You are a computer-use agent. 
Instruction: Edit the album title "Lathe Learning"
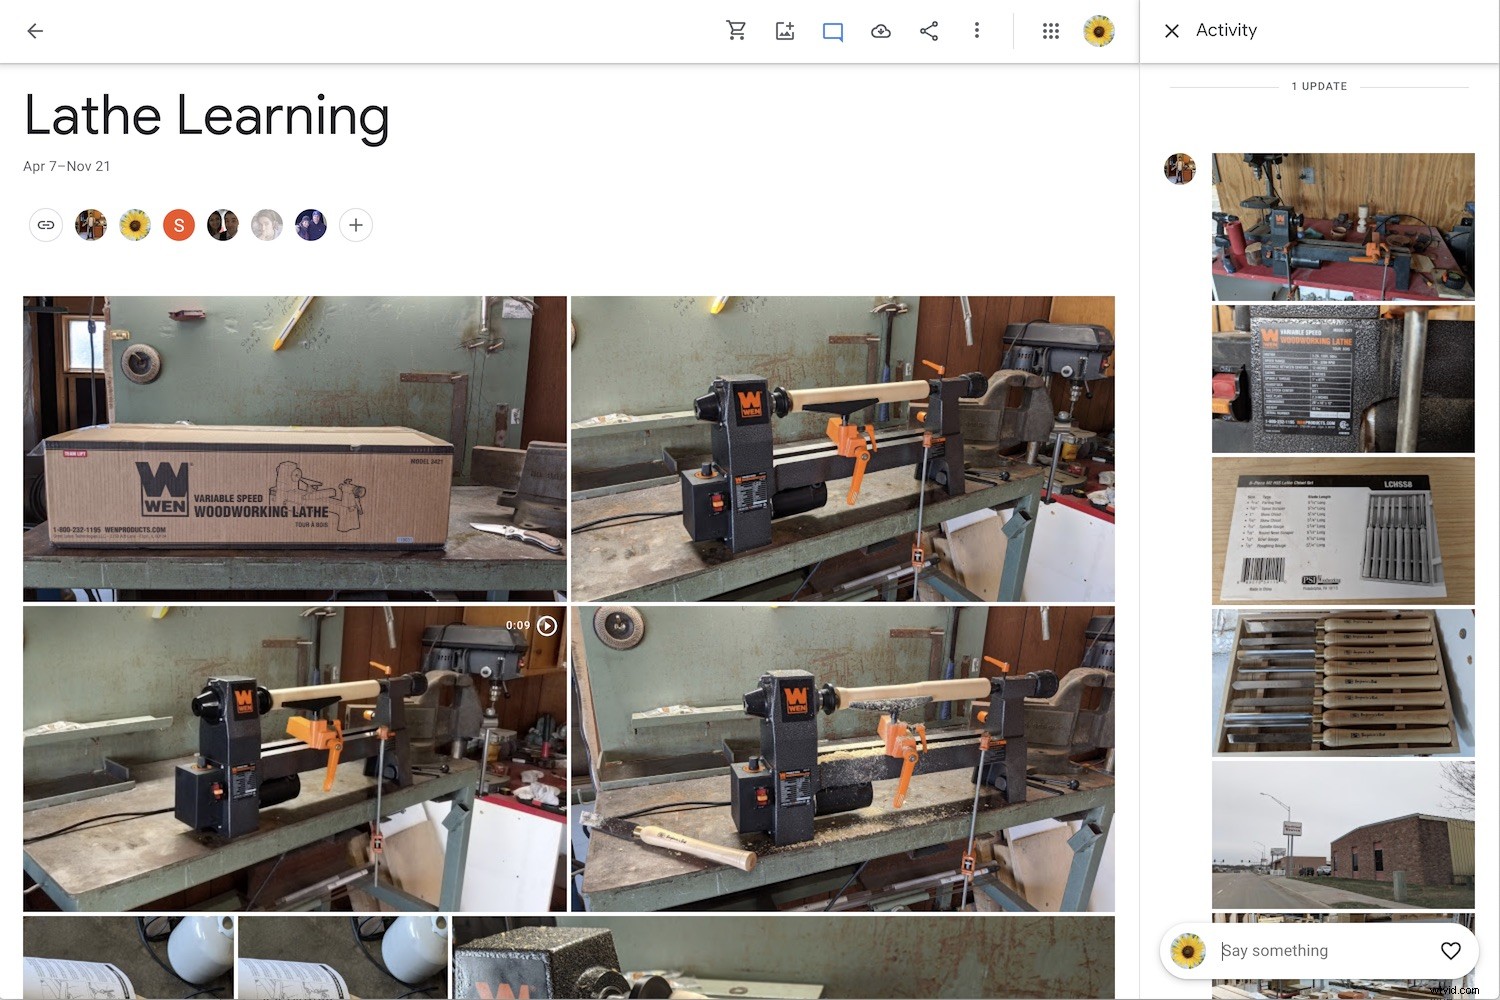(x=207, y=115)
